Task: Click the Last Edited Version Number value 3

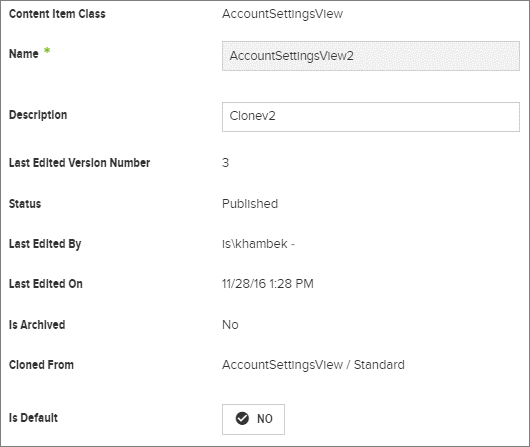Action: 225,163
